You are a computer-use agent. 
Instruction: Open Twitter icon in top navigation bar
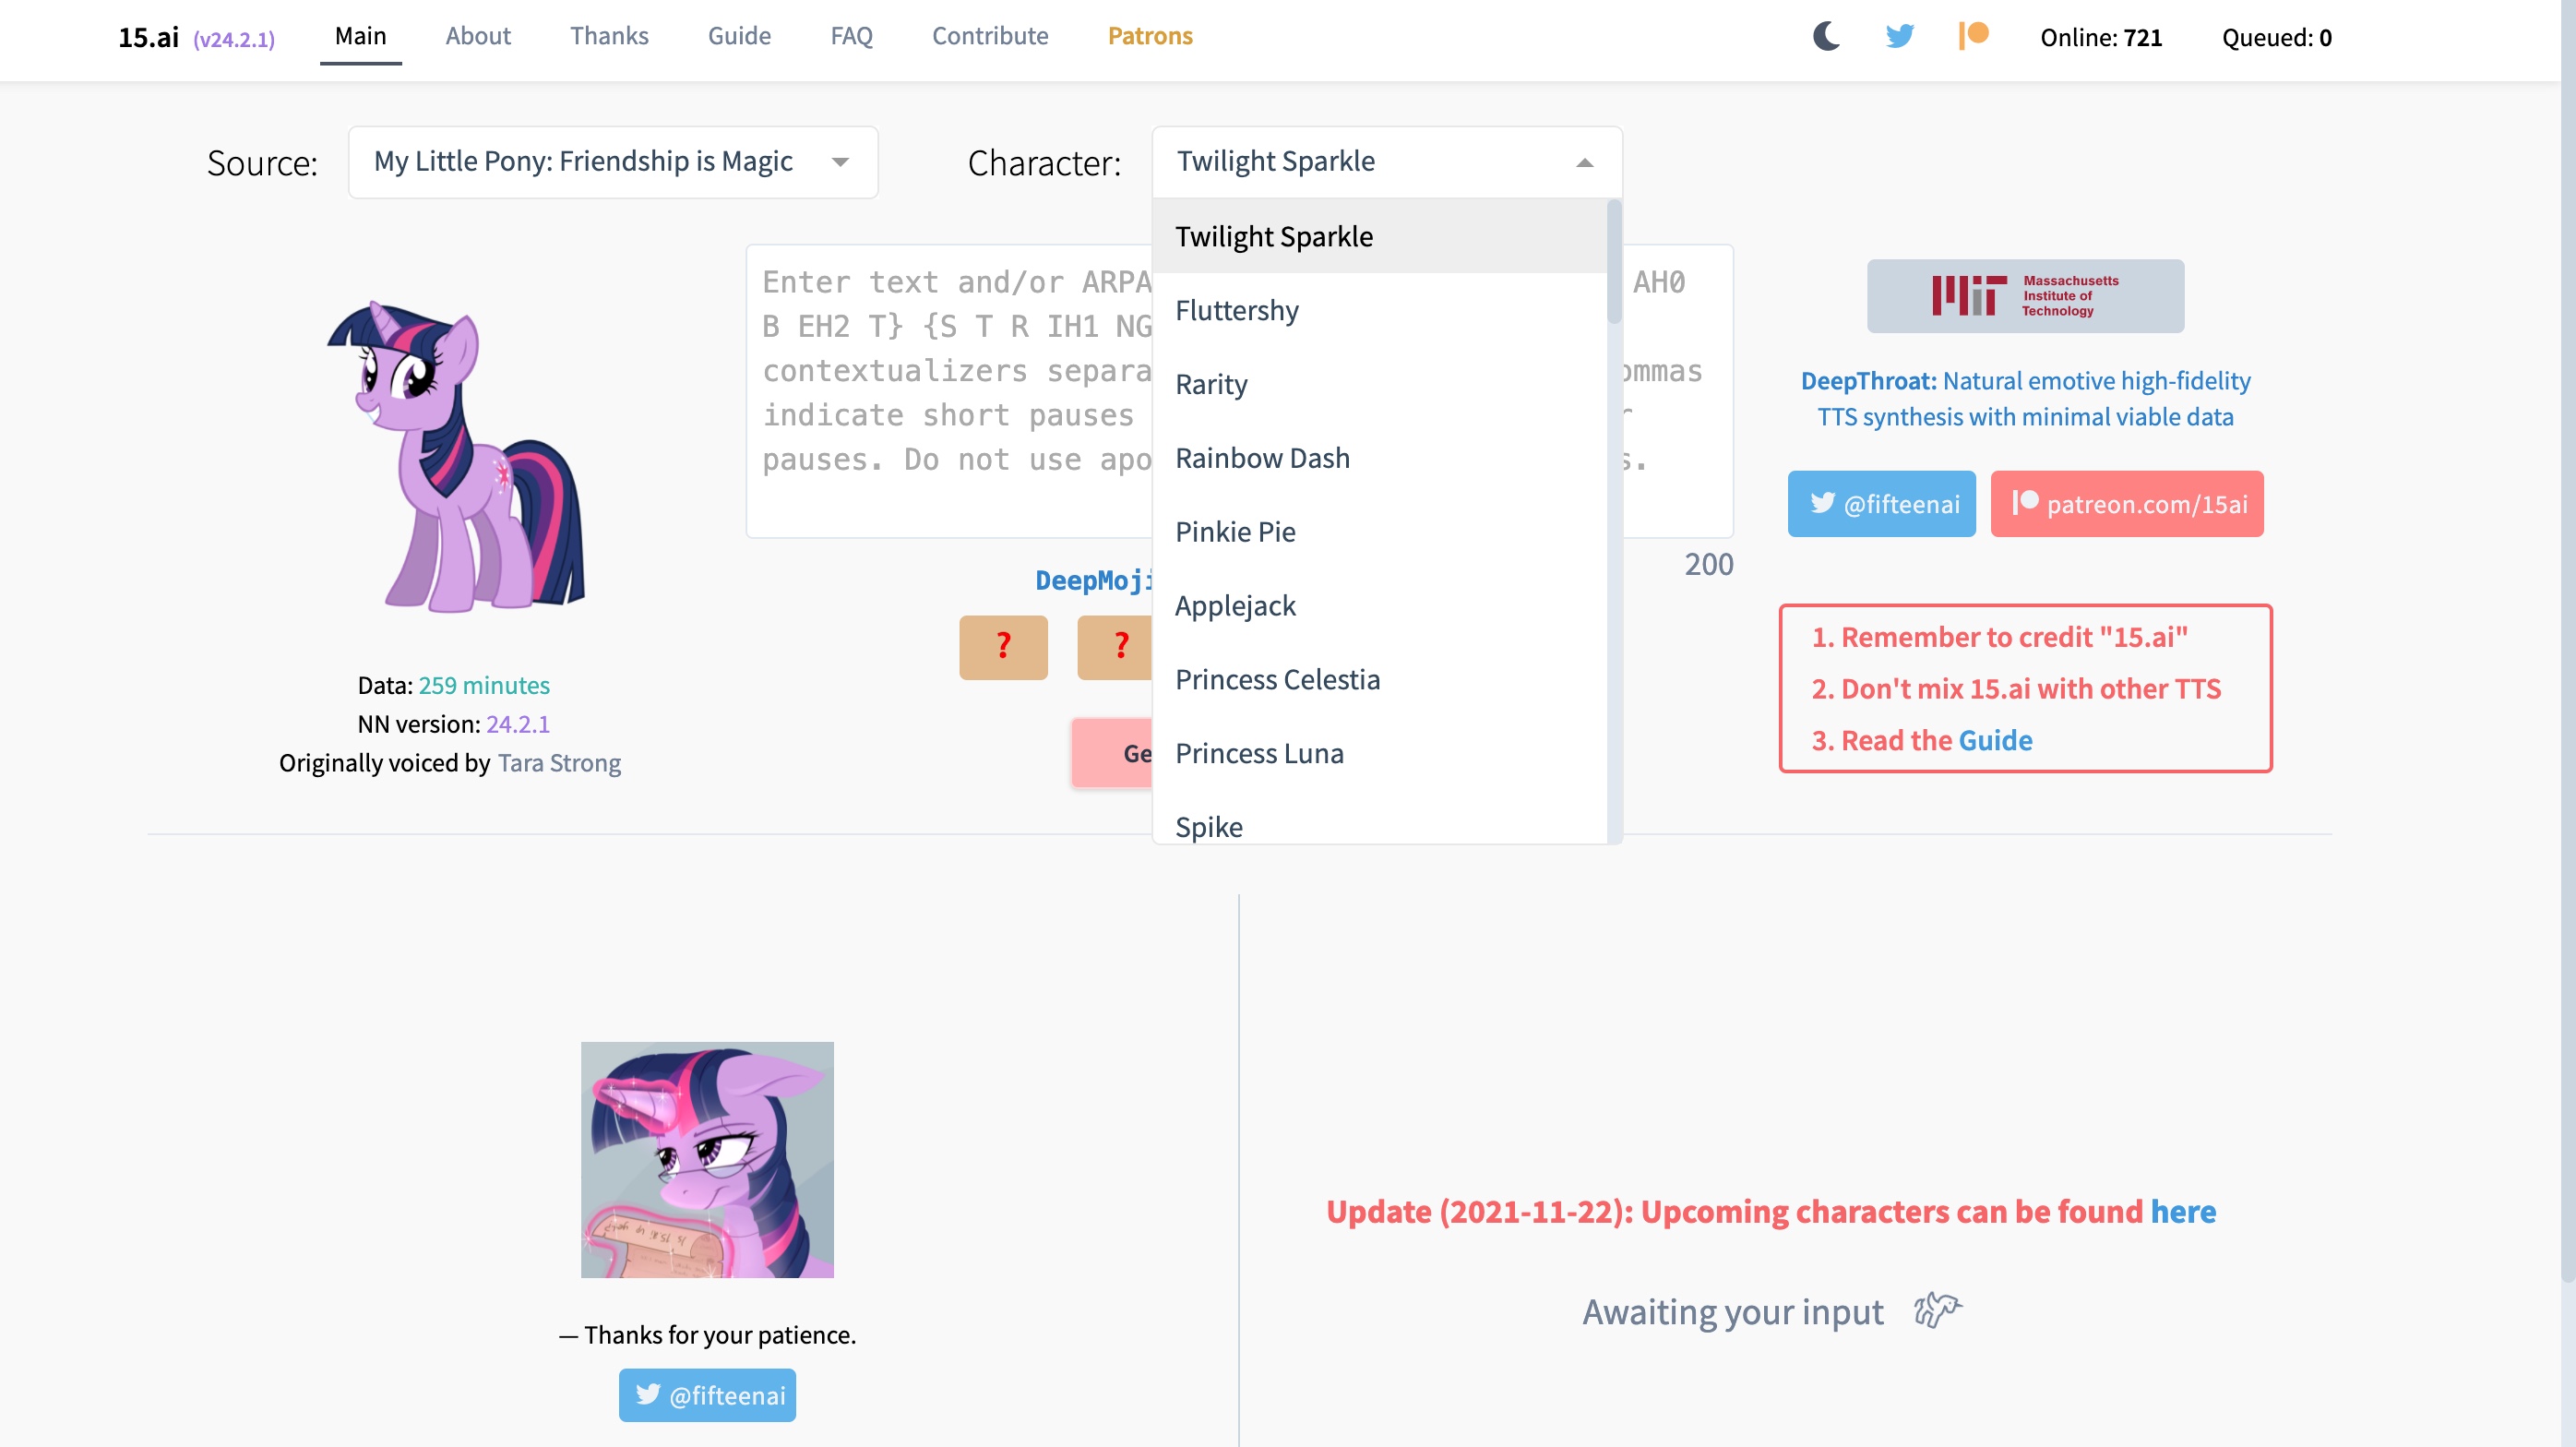point(1899,37)
